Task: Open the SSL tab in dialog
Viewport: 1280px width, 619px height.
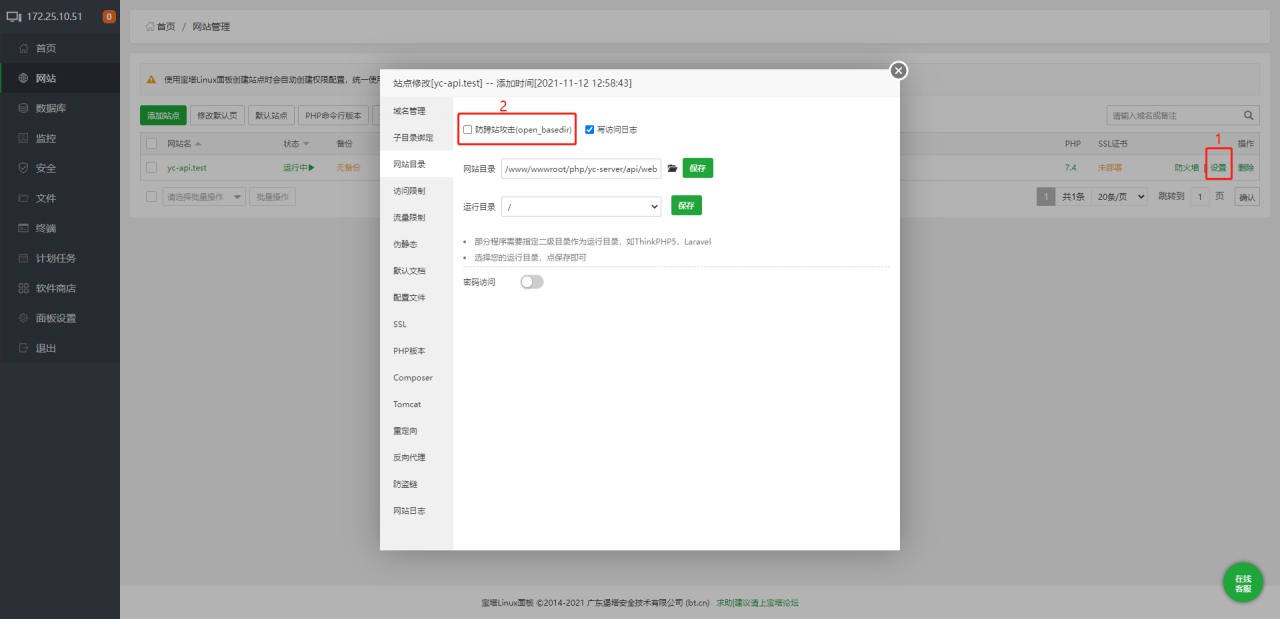Action: coord(400,324)
